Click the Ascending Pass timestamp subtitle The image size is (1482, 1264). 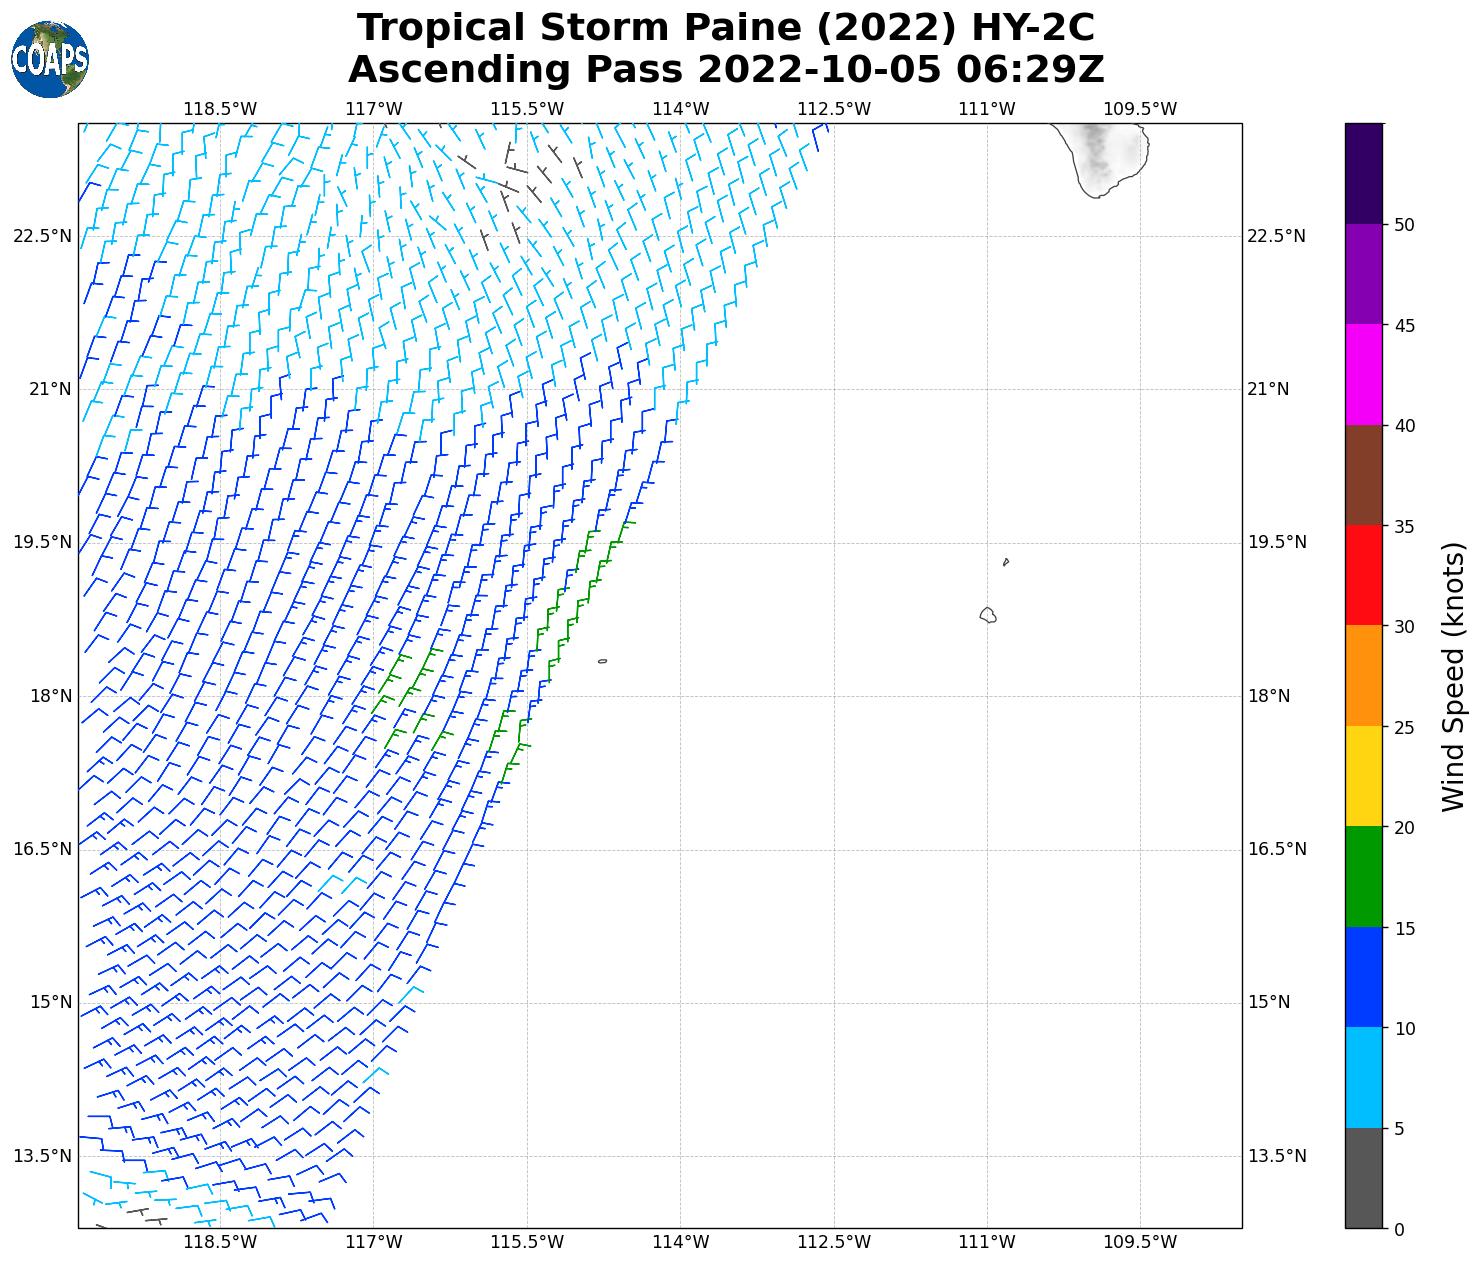[725, 70]
